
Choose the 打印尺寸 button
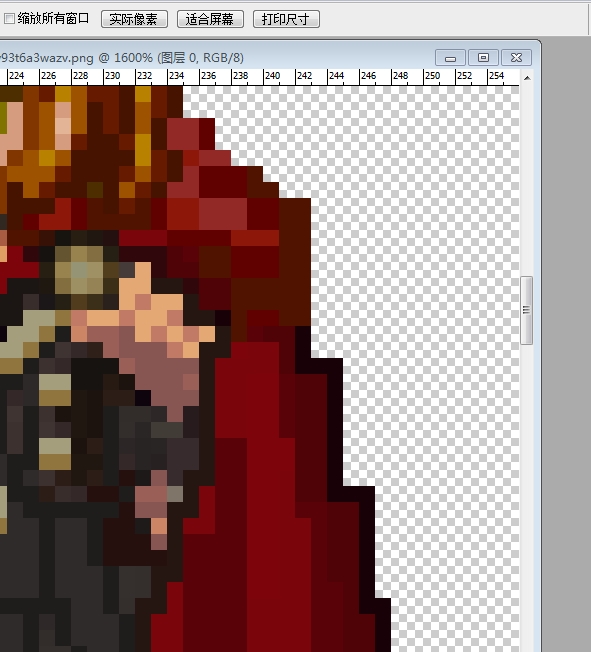(286, 19)
